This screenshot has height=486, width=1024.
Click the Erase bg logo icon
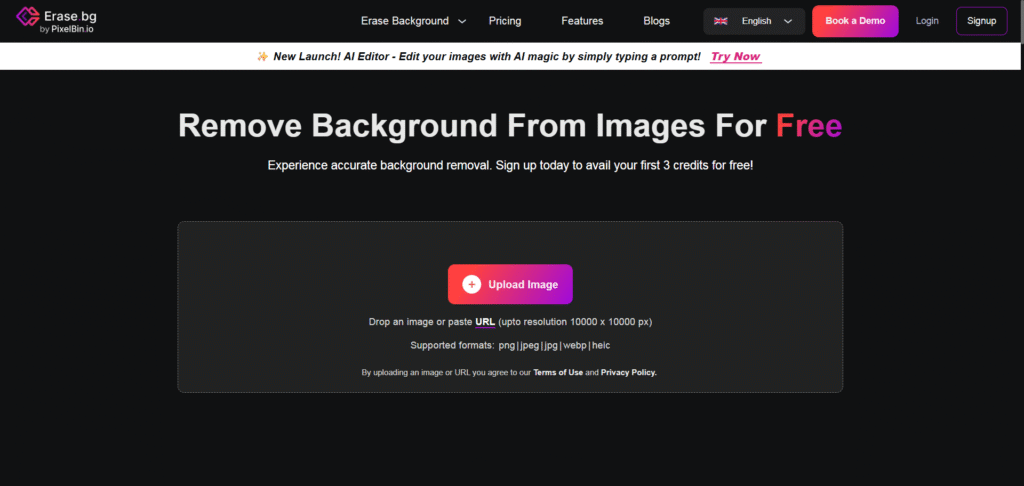point(27,21)
